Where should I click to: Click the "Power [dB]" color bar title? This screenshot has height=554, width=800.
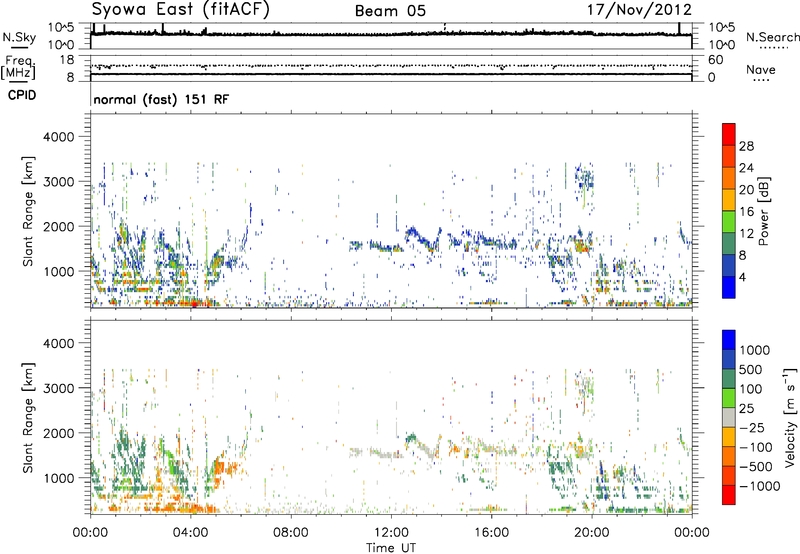tap(763, 211)
